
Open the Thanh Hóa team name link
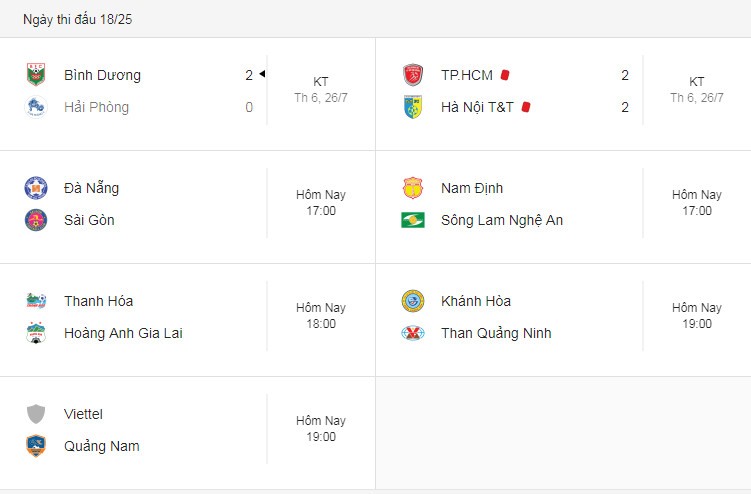[99, 301]
